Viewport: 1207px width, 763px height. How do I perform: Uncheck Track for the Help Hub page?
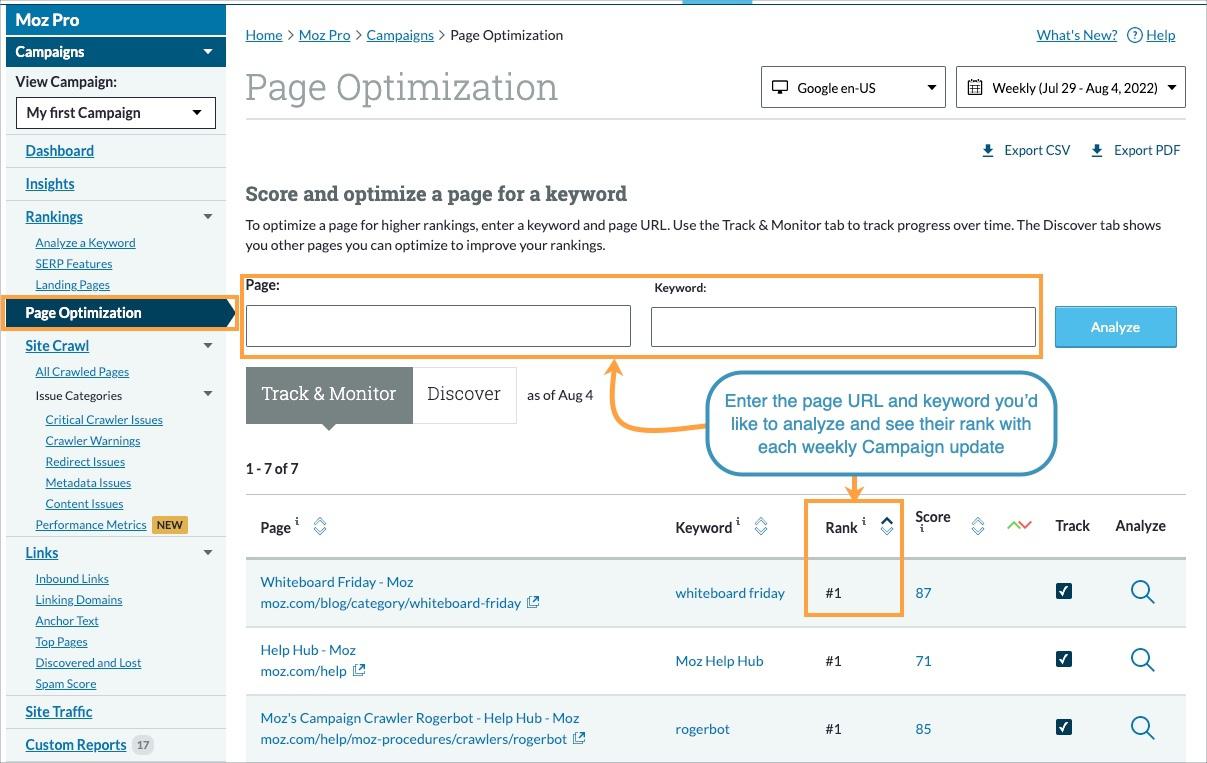click(1063, 660)
